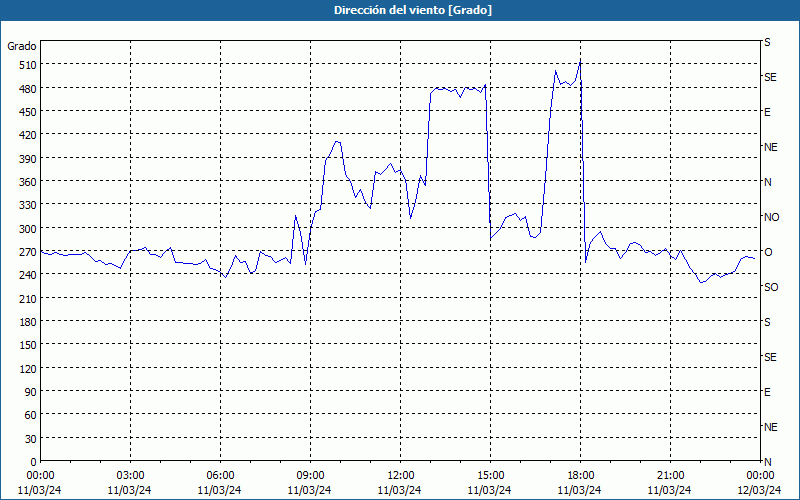Image resolution: width=800 pixels, height=500 pixels.
Task: Select the 330 degree axis label
Action: [x=28, y=205]
